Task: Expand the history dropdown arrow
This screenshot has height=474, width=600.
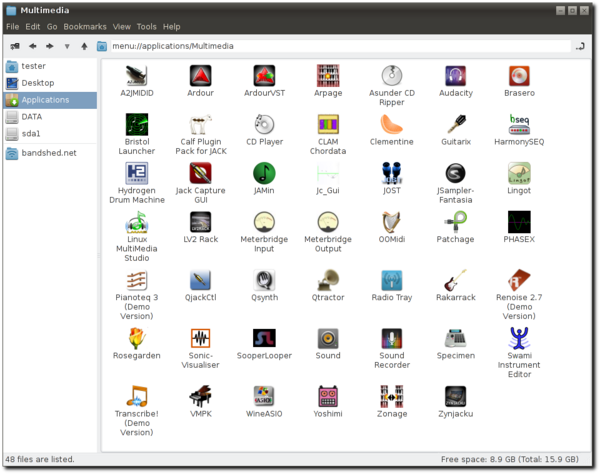Action: (67, 46)
